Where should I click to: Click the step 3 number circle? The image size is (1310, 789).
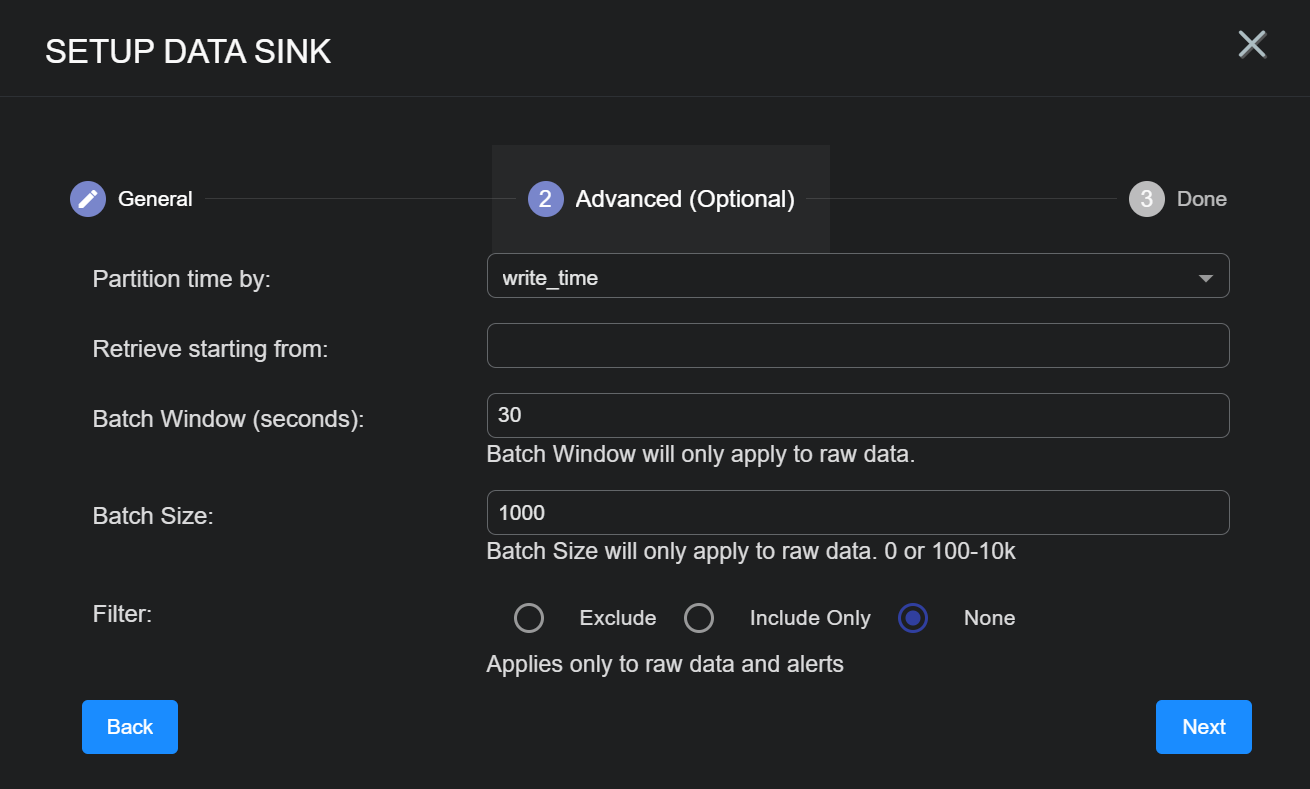(x=1146, y=199)
